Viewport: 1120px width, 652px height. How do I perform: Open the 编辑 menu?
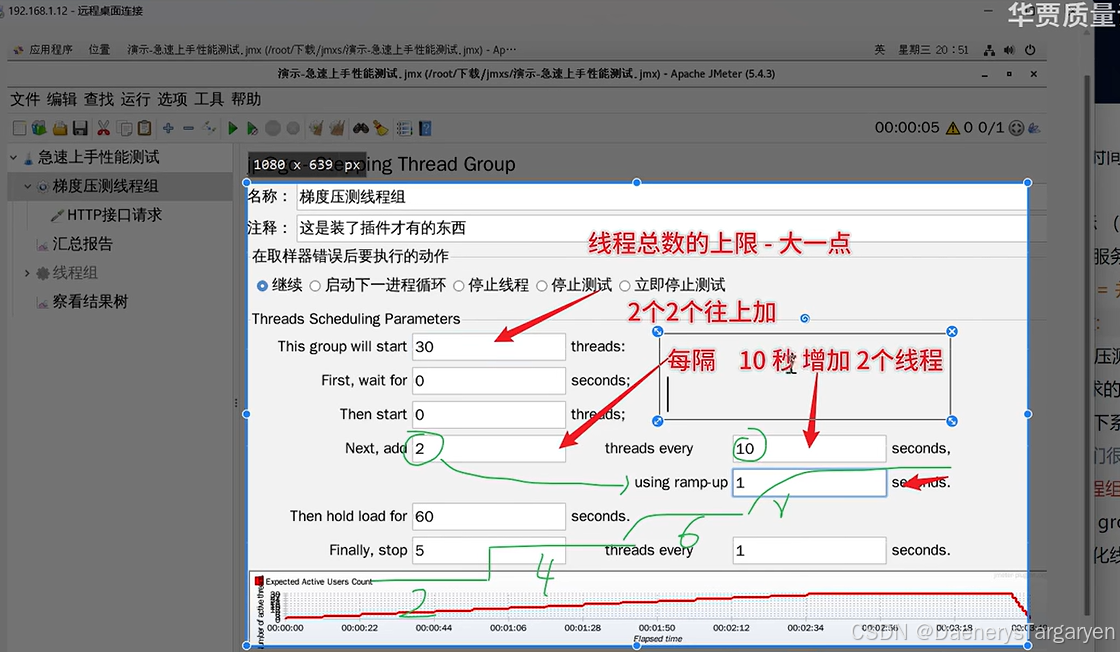pos(61,99)
